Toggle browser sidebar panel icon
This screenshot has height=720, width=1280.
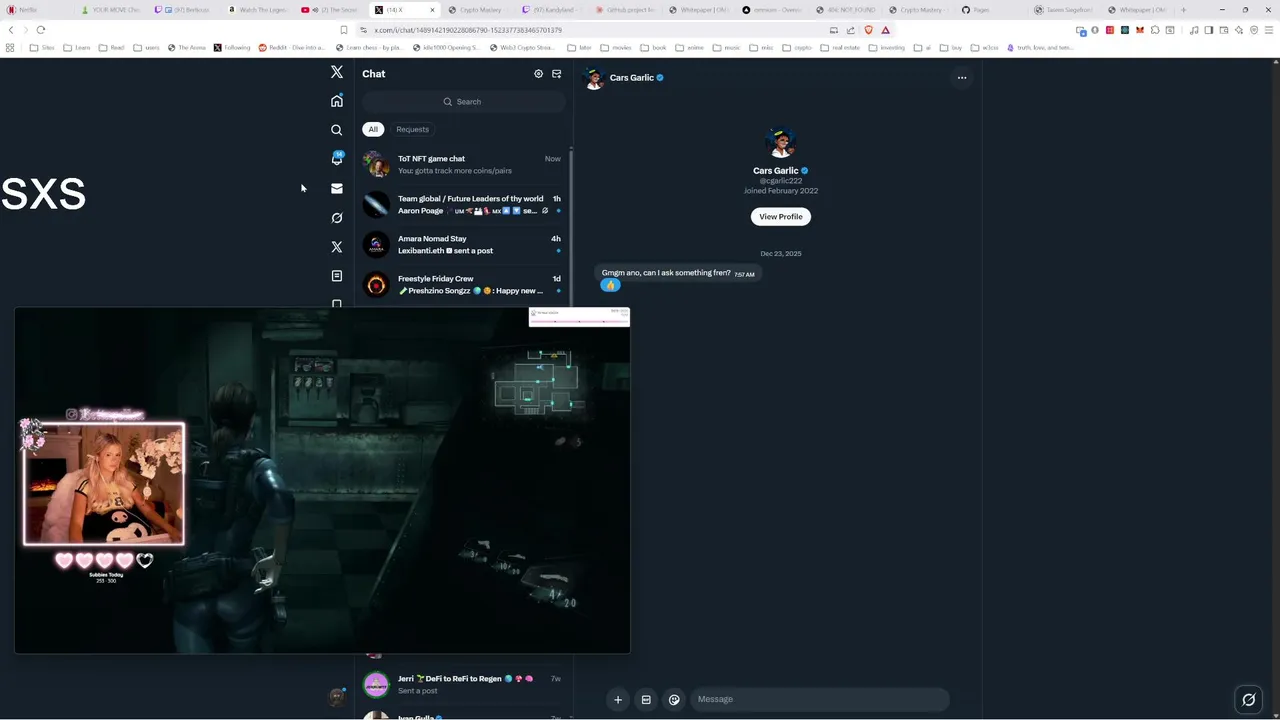point(1209,30)
